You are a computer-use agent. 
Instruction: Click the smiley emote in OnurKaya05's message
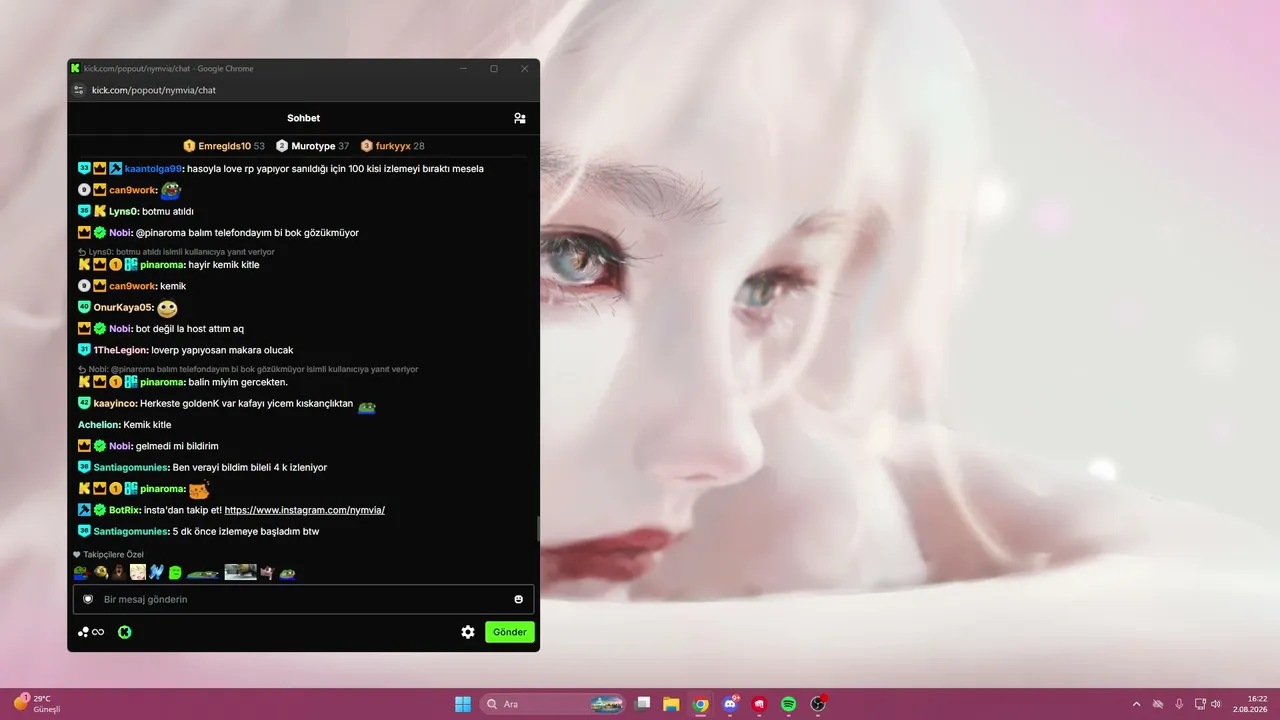pos(167,308)
